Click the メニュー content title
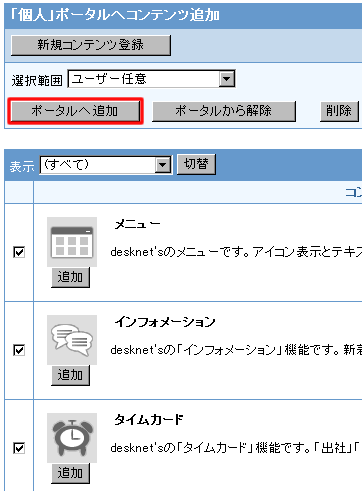This screenshot has width=362, height=491. (x=137, y=224)
